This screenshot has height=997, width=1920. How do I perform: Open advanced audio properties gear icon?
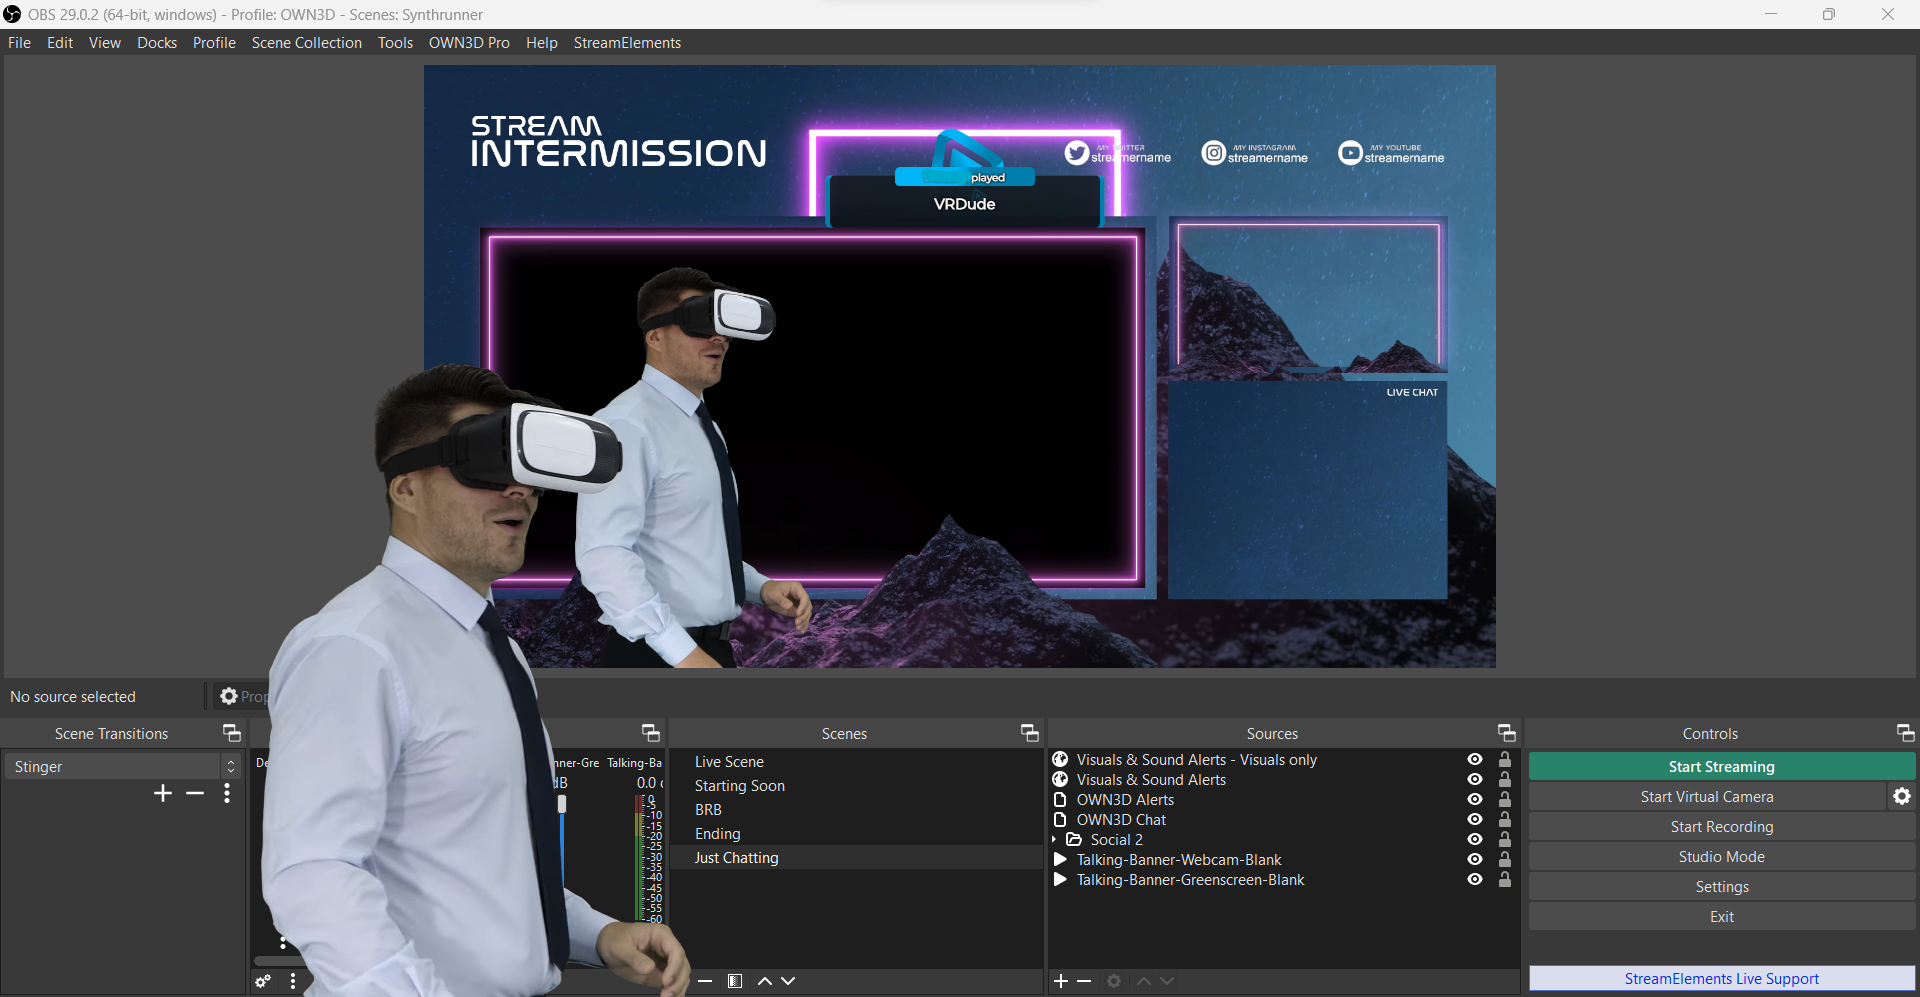pos(263,981)
